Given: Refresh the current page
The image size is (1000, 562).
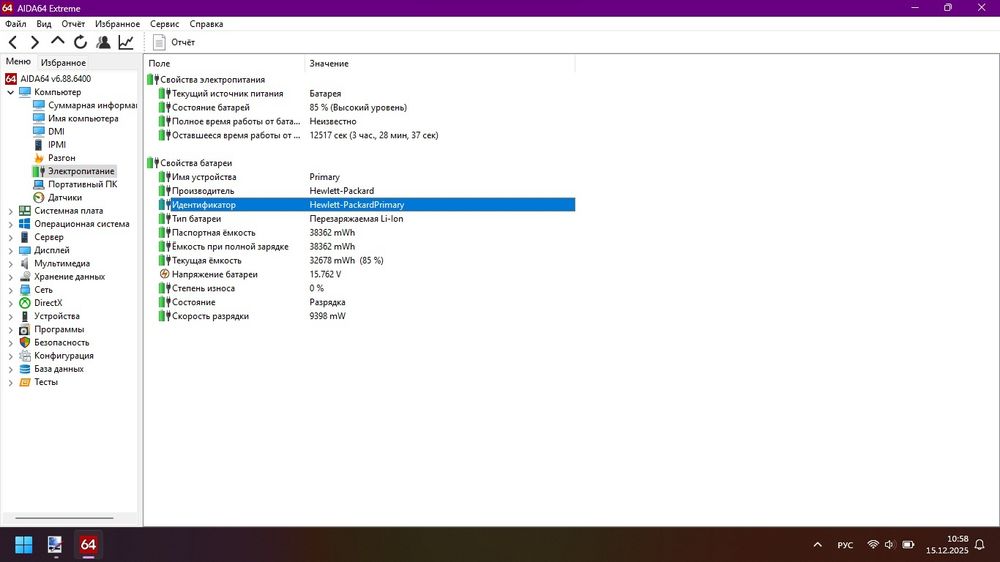Looking at the screenshot, I should 80,42.
